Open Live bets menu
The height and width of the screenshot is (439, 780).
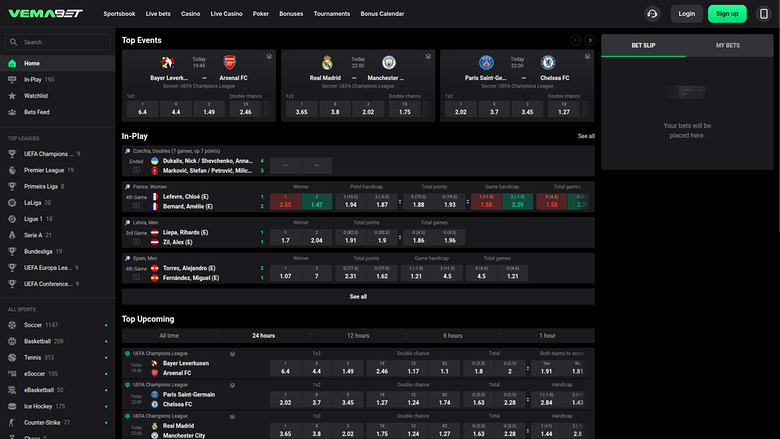pyautogui.click(x=158, y=14)
